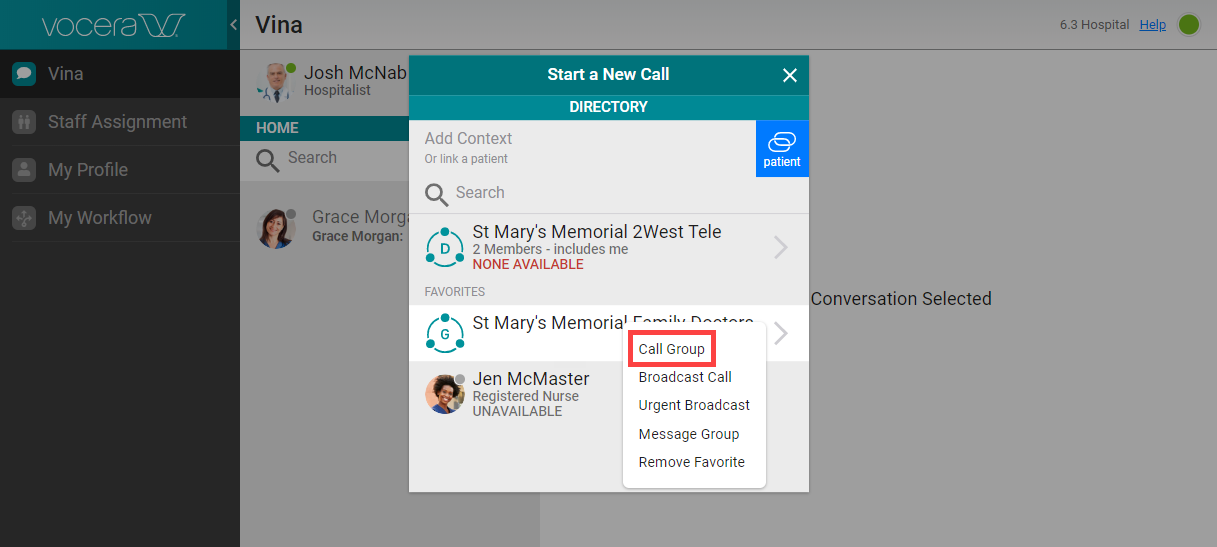The width and height of the screenshot is (1217, 547).
Task: Select the HOME tab
Action: [277, 128]
